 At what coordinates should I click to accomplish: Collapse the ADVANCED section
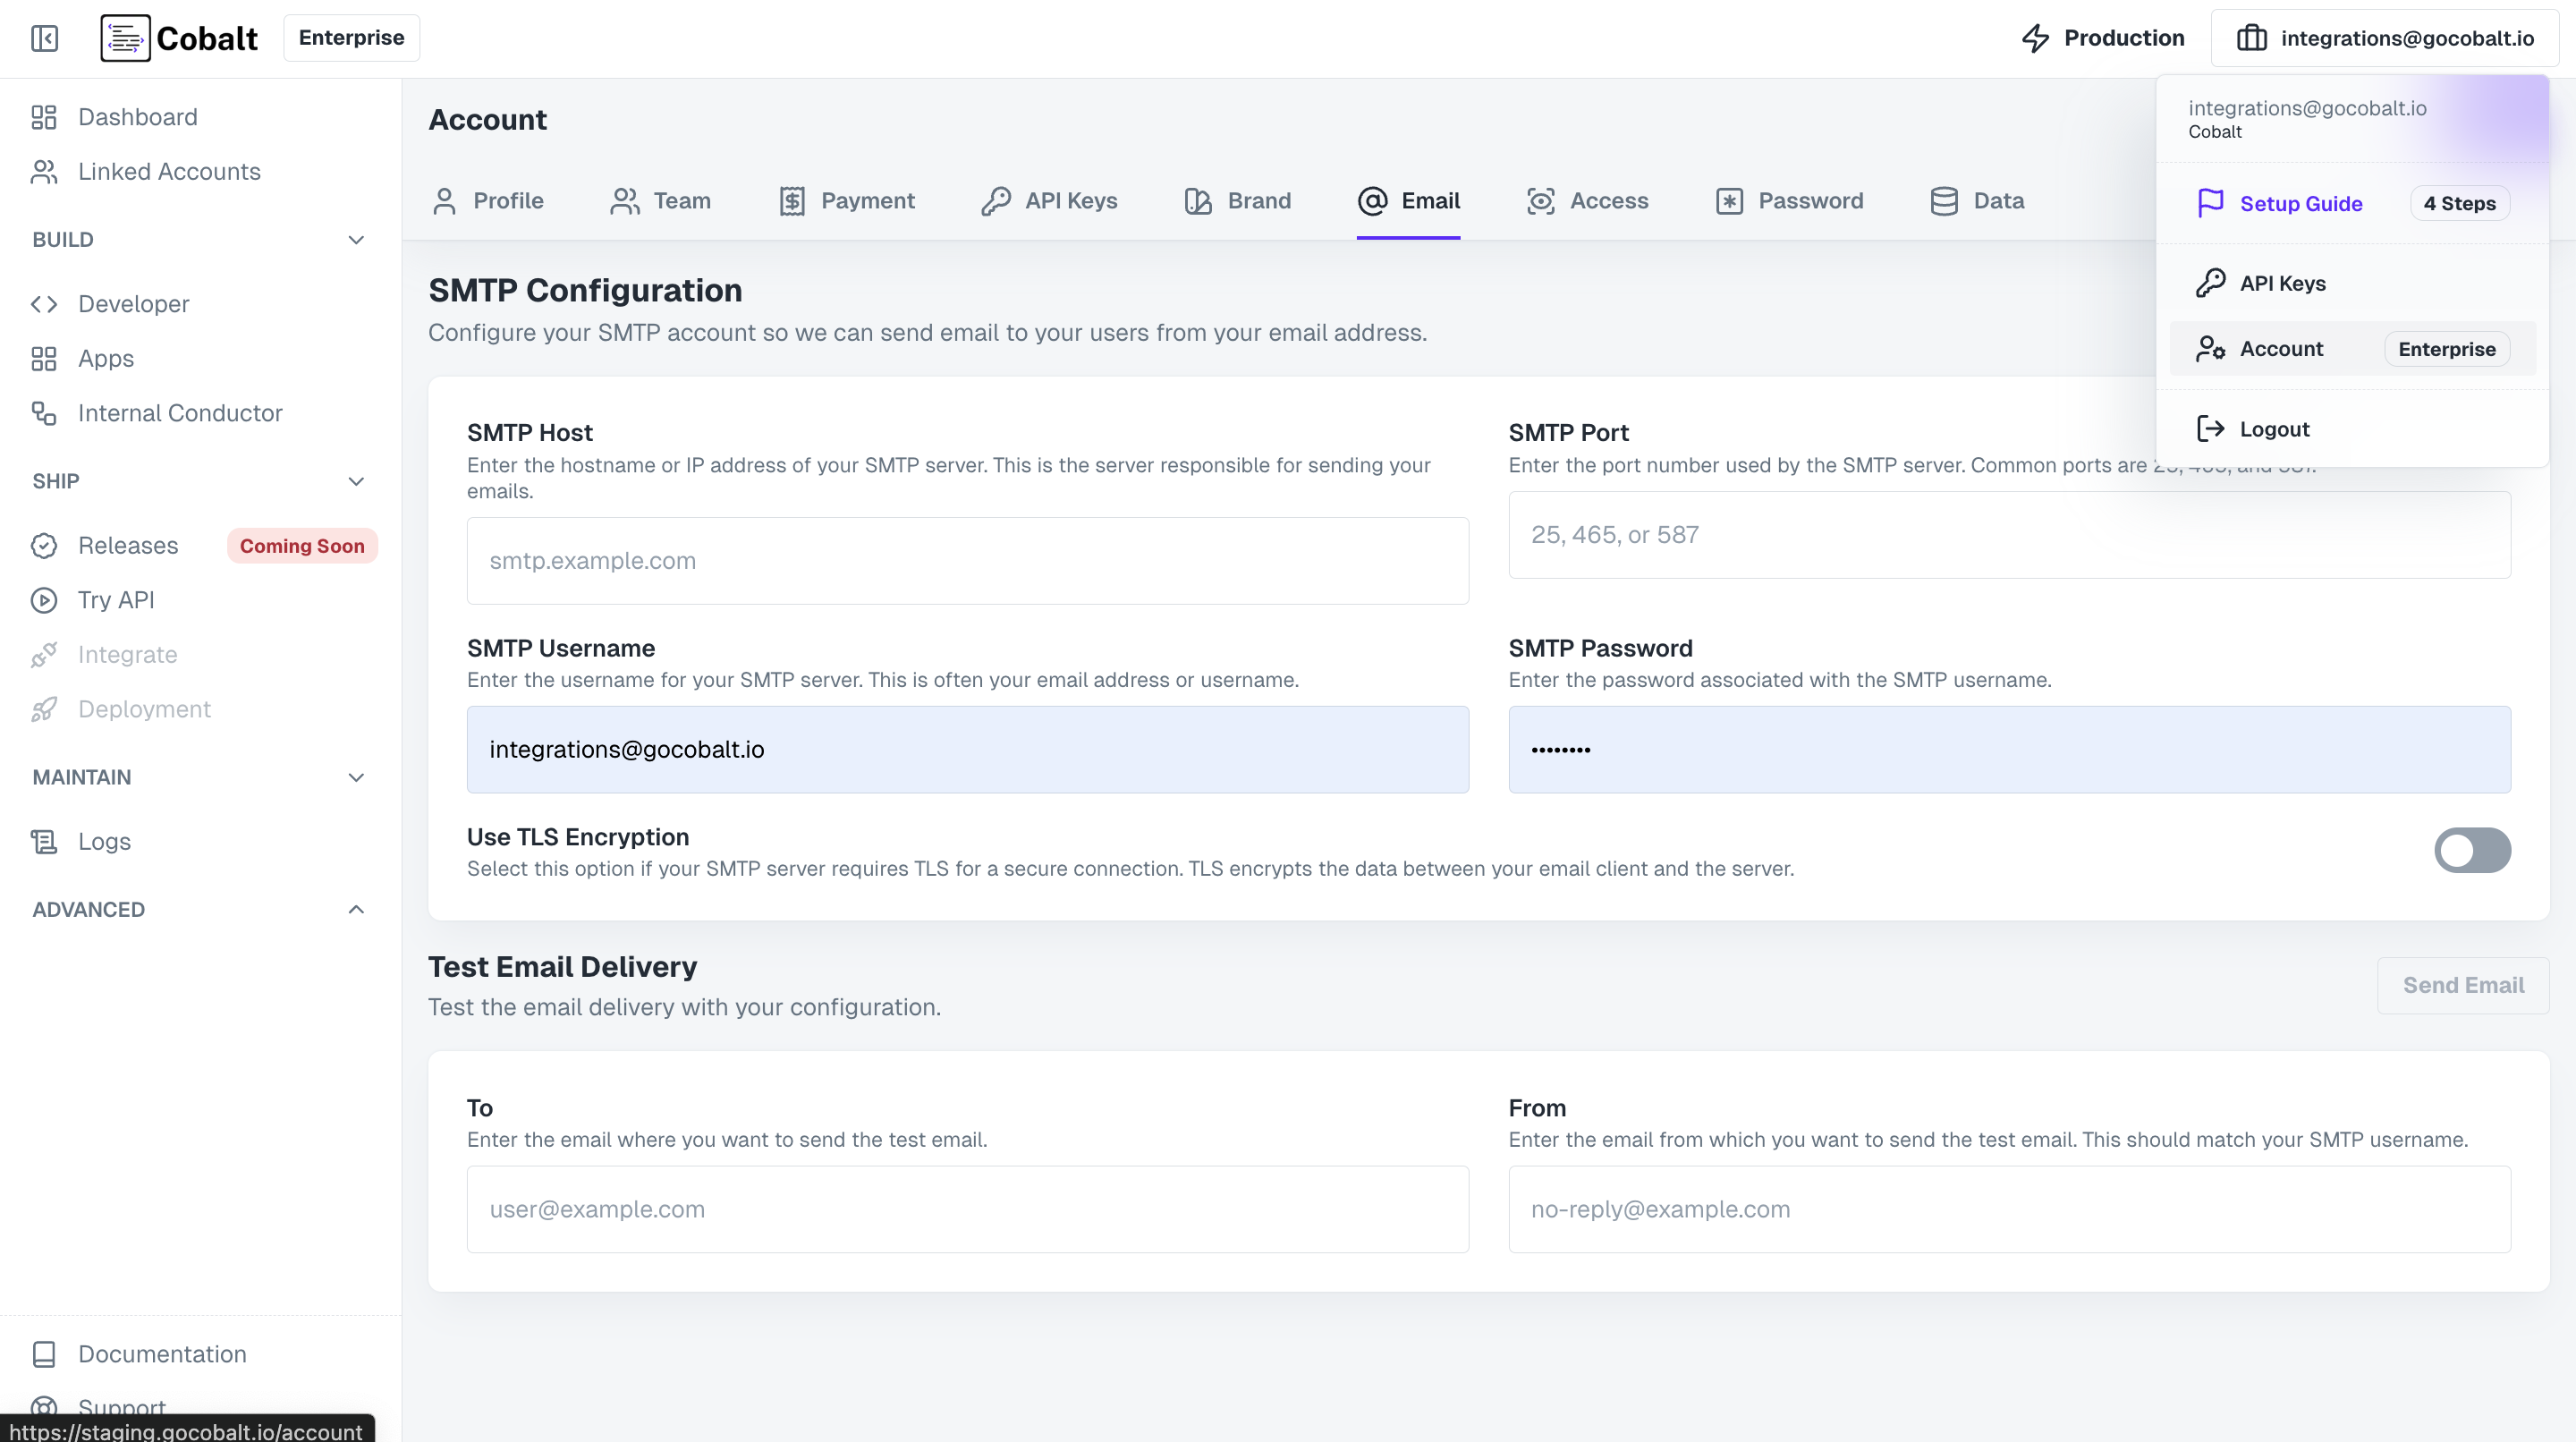(x=355, y=909)
